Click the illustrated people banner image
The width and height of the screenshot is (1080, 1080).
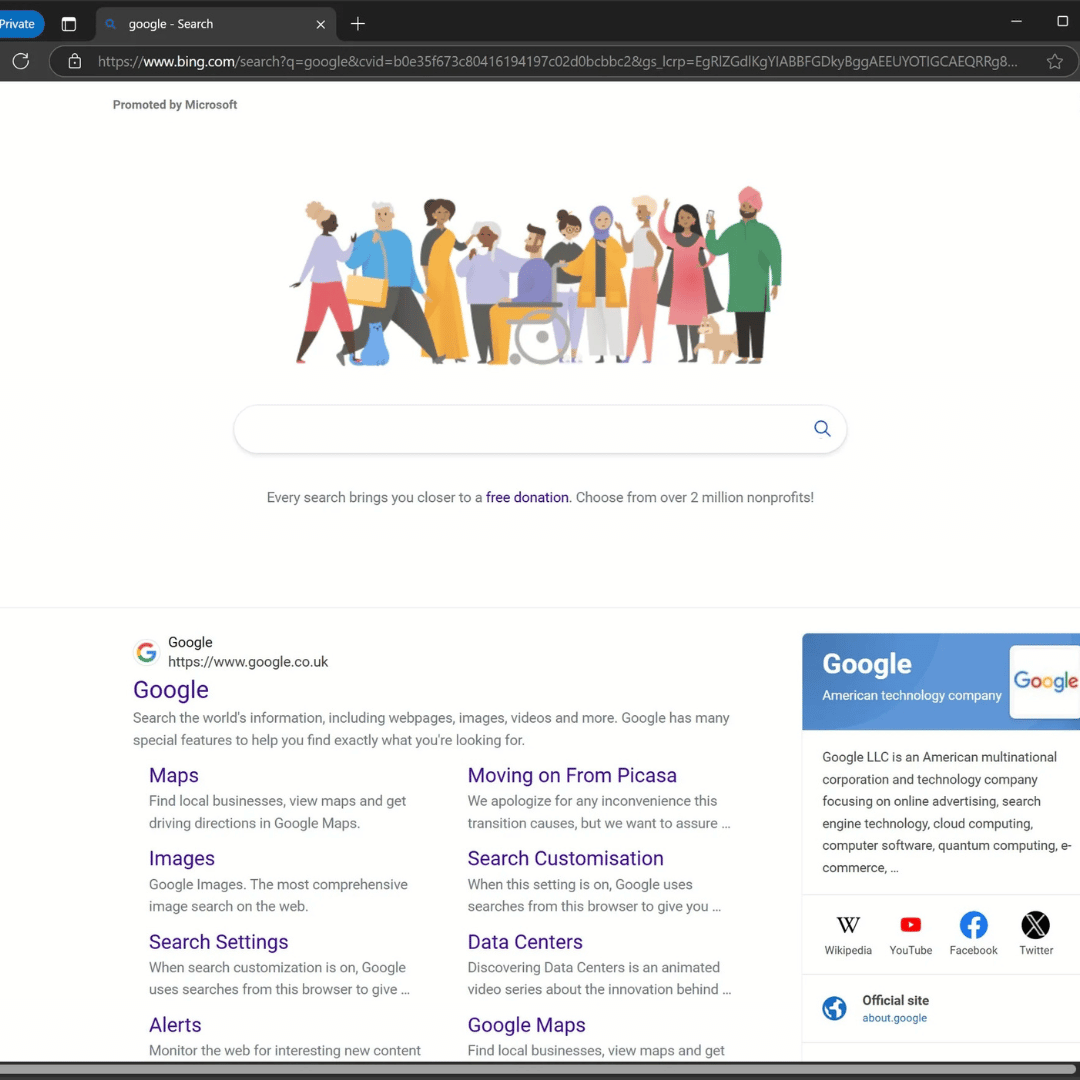point(537,274)
